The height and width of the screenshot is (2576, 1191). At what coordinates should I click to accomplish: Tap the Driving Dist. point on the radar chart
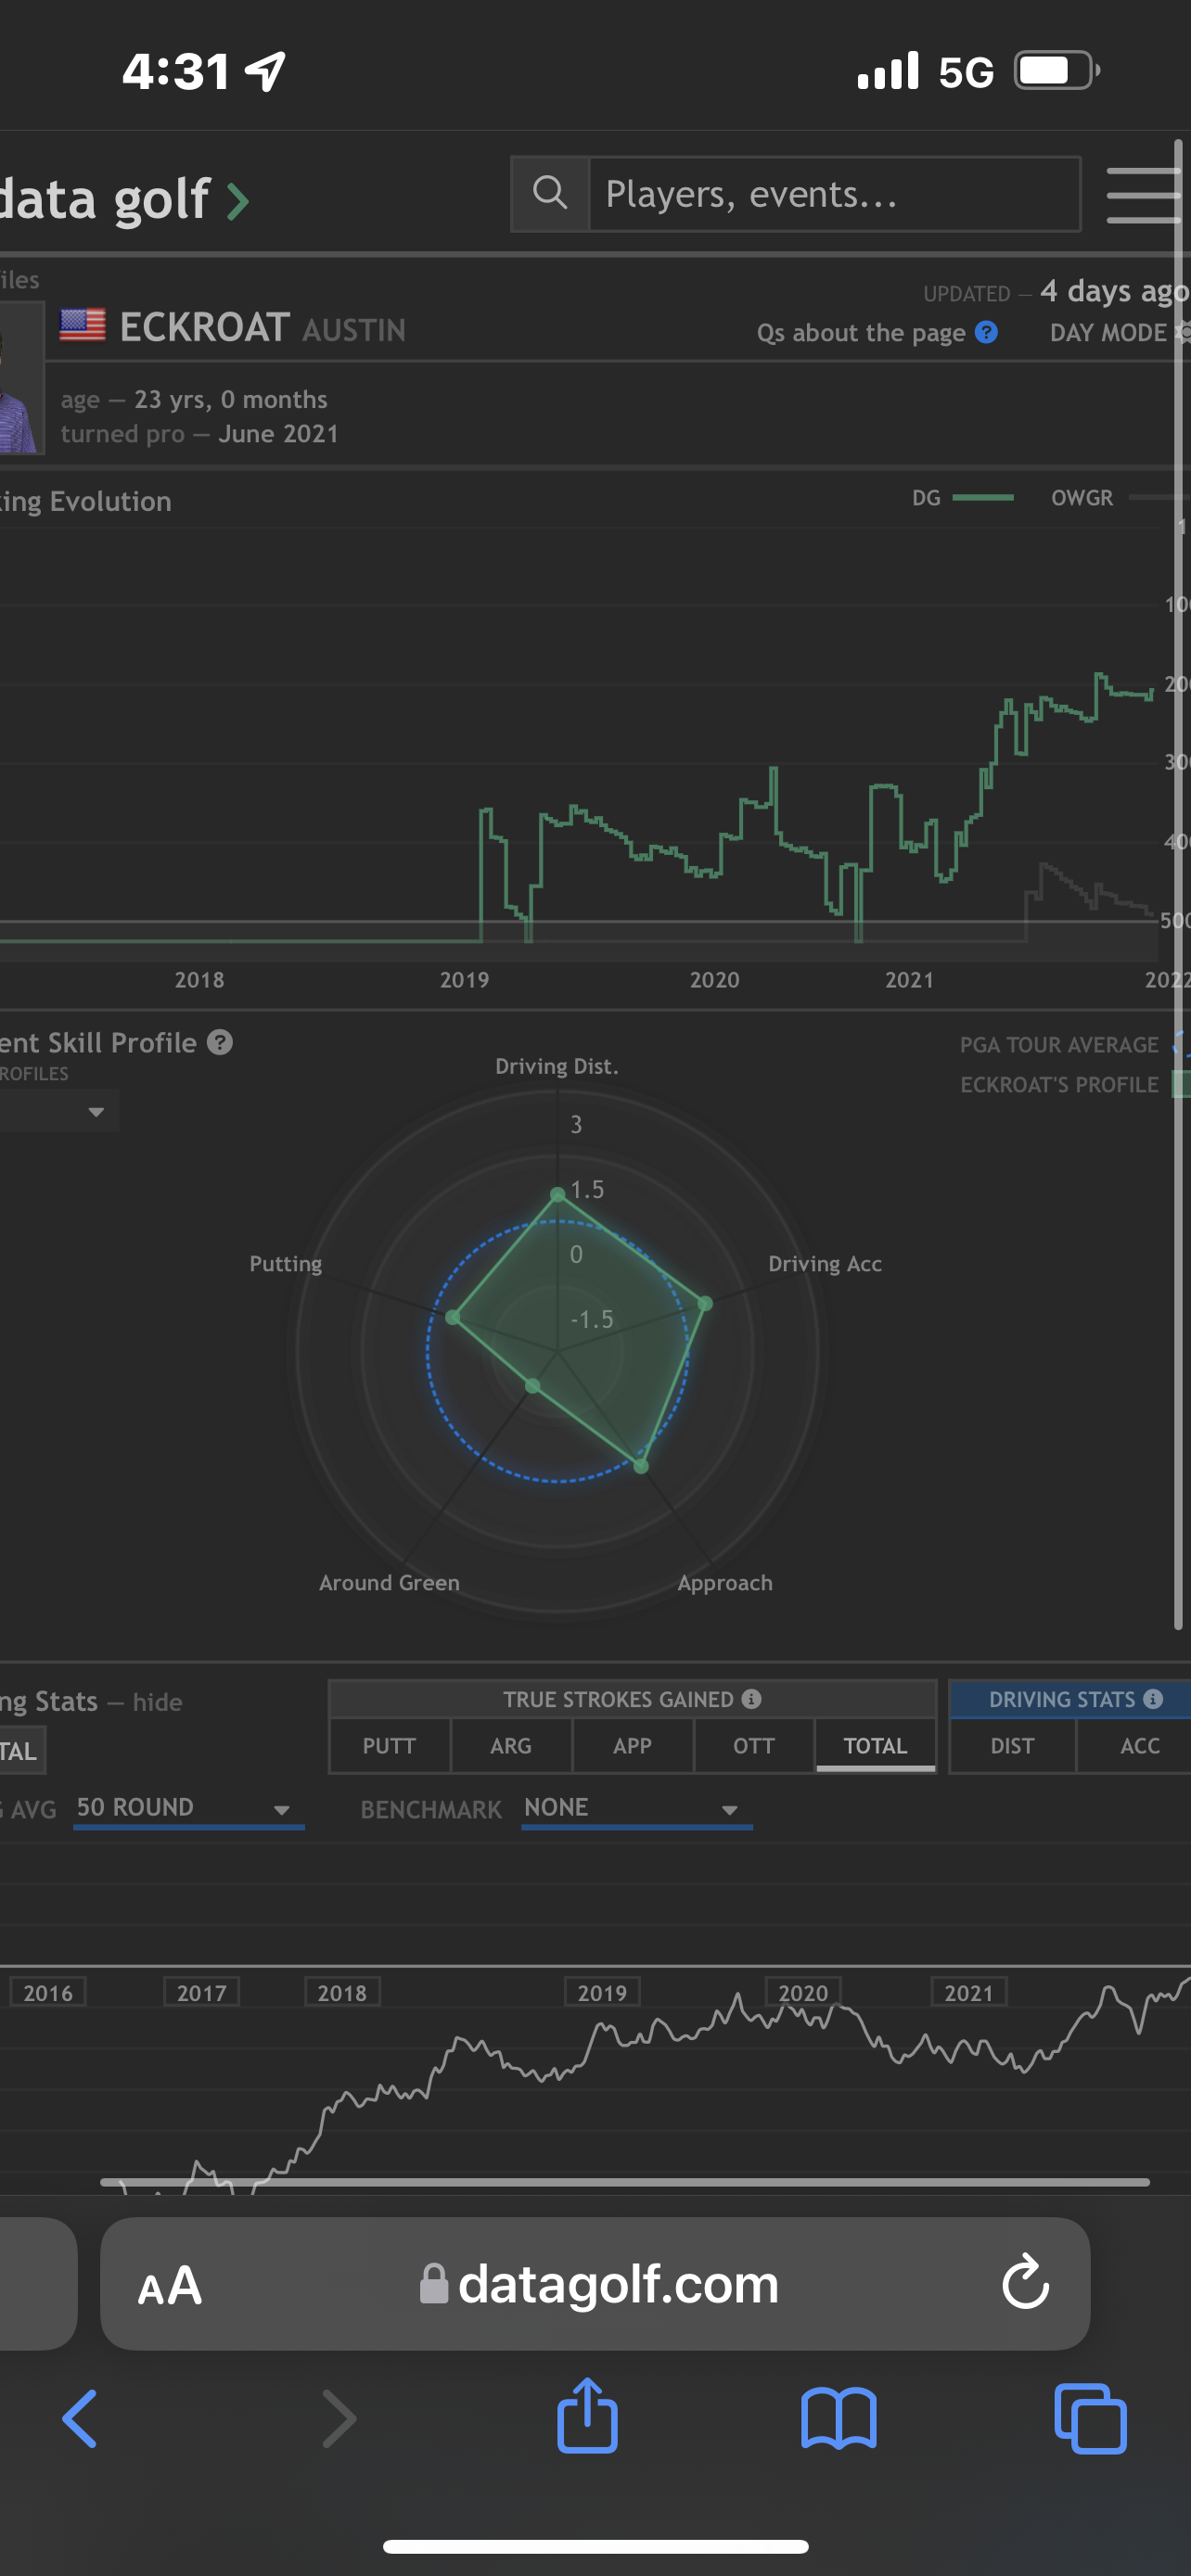(x=558, y=1194)
